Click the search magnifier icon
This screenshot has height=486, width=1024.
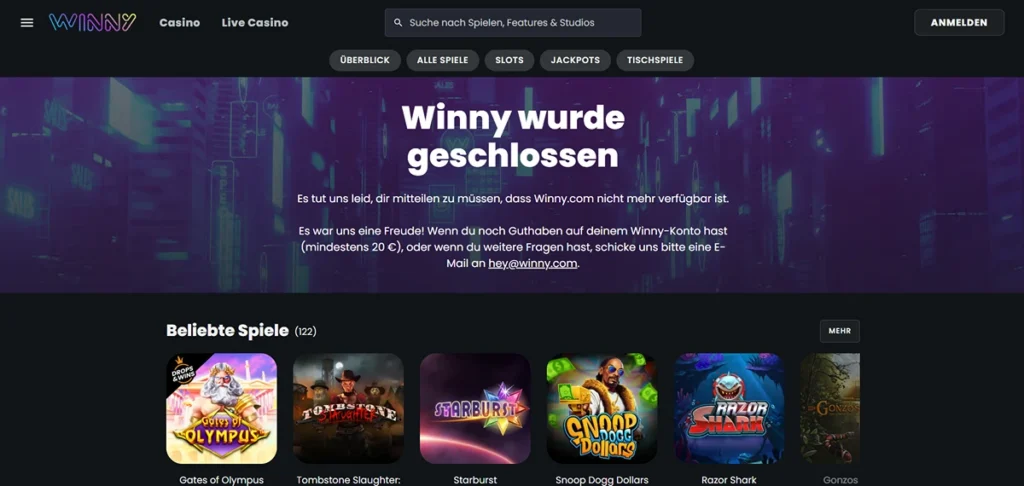[398, 23]
